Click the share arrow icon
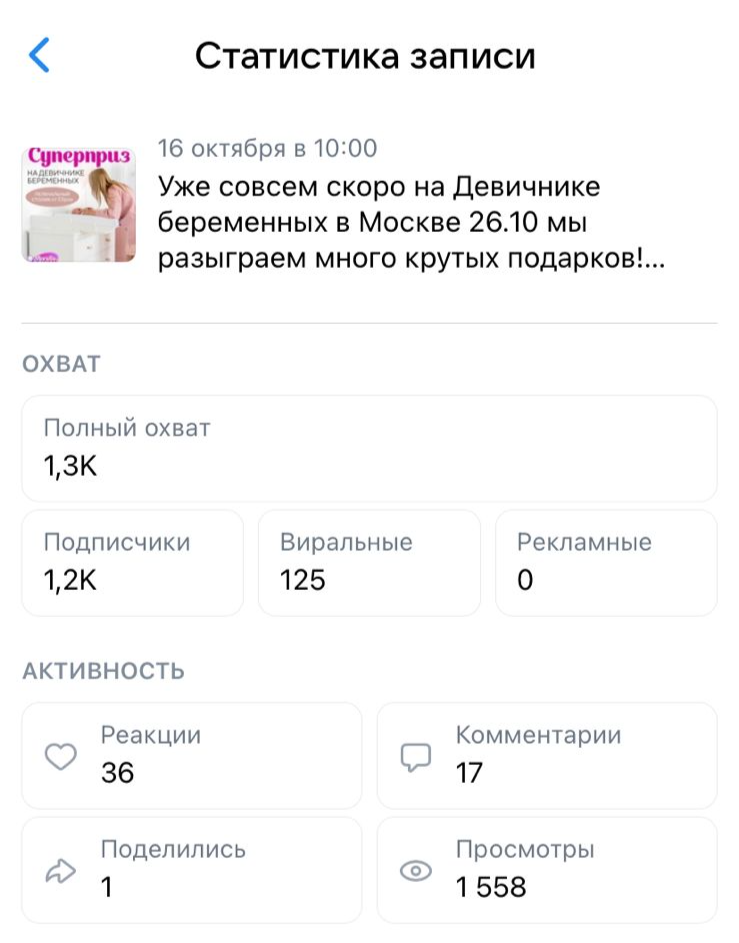This screenshot has height=943, width=739. [x=61, y=871]
